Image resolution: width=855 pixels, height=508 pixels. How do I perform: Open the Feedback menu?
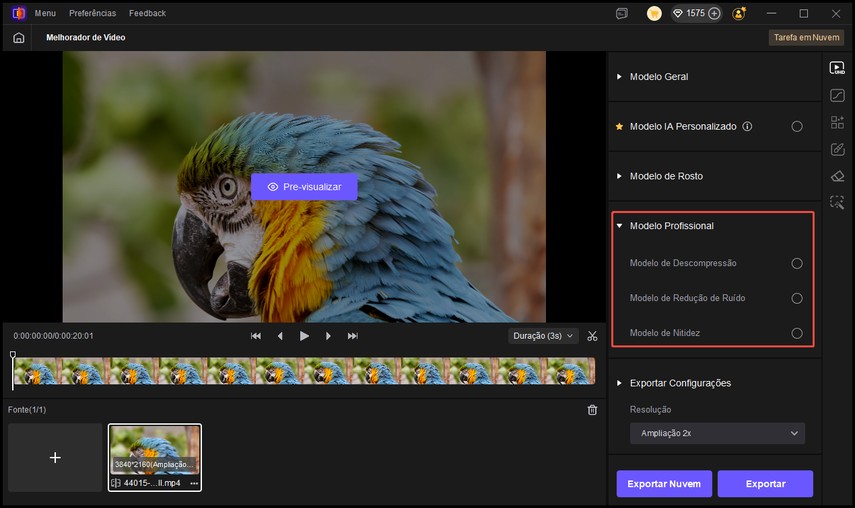click(147, 13)
